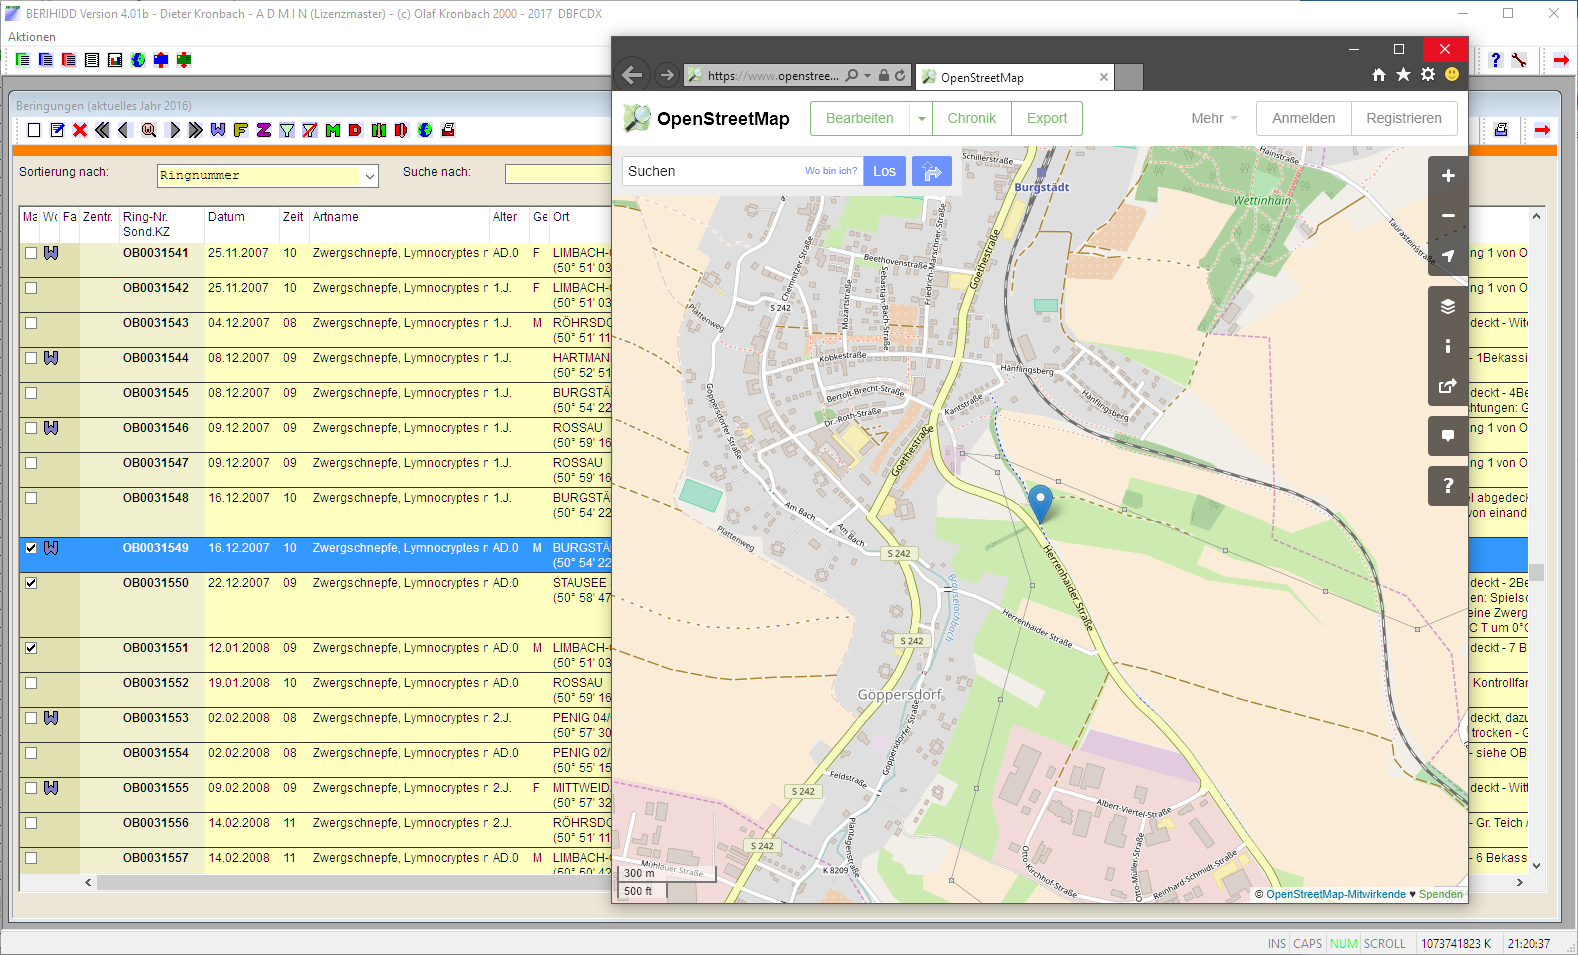
Task: Open the Aktionen menu
Action: coord(32,37)
